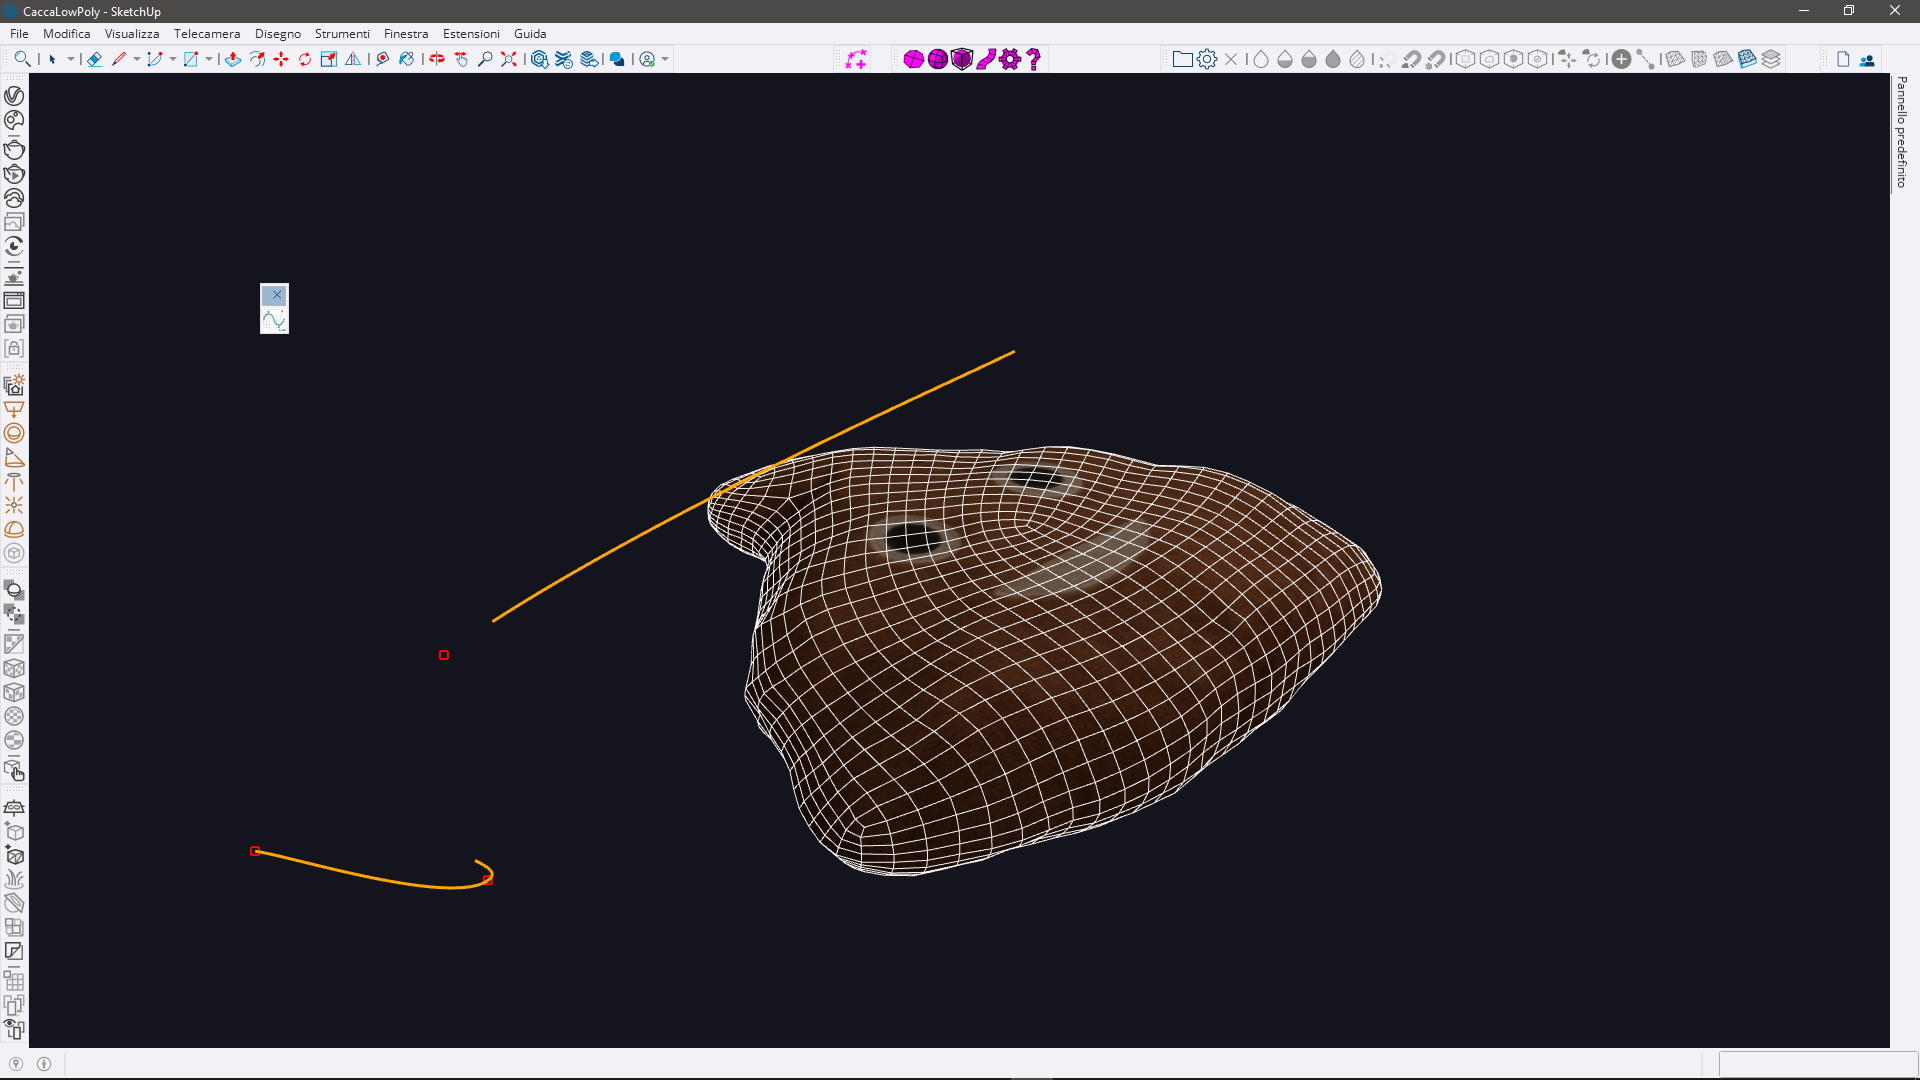Select the Push/Pull tool
Viewport: 1920px width, 1080px height.
click(x=233, y=59)
